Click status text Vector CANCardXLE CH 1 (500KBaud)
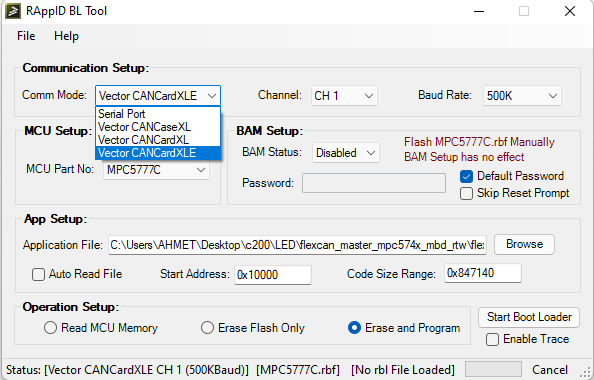The image size is (594, 380). click(x=146, y=370)
